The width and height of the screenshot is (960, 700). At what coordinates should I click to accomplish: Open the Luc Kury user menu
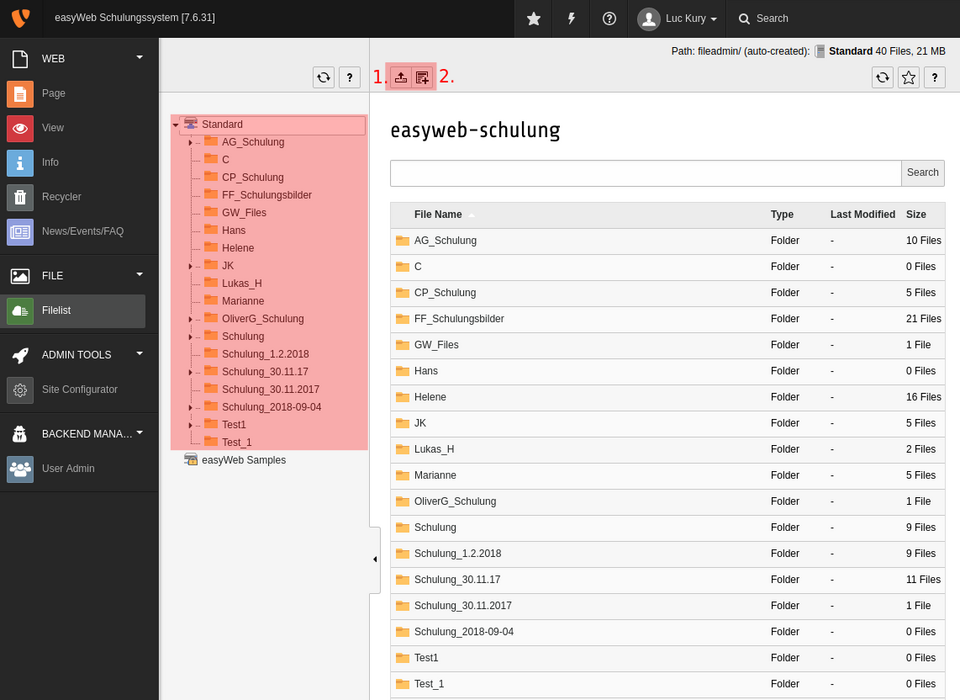[x=677, y=18]
